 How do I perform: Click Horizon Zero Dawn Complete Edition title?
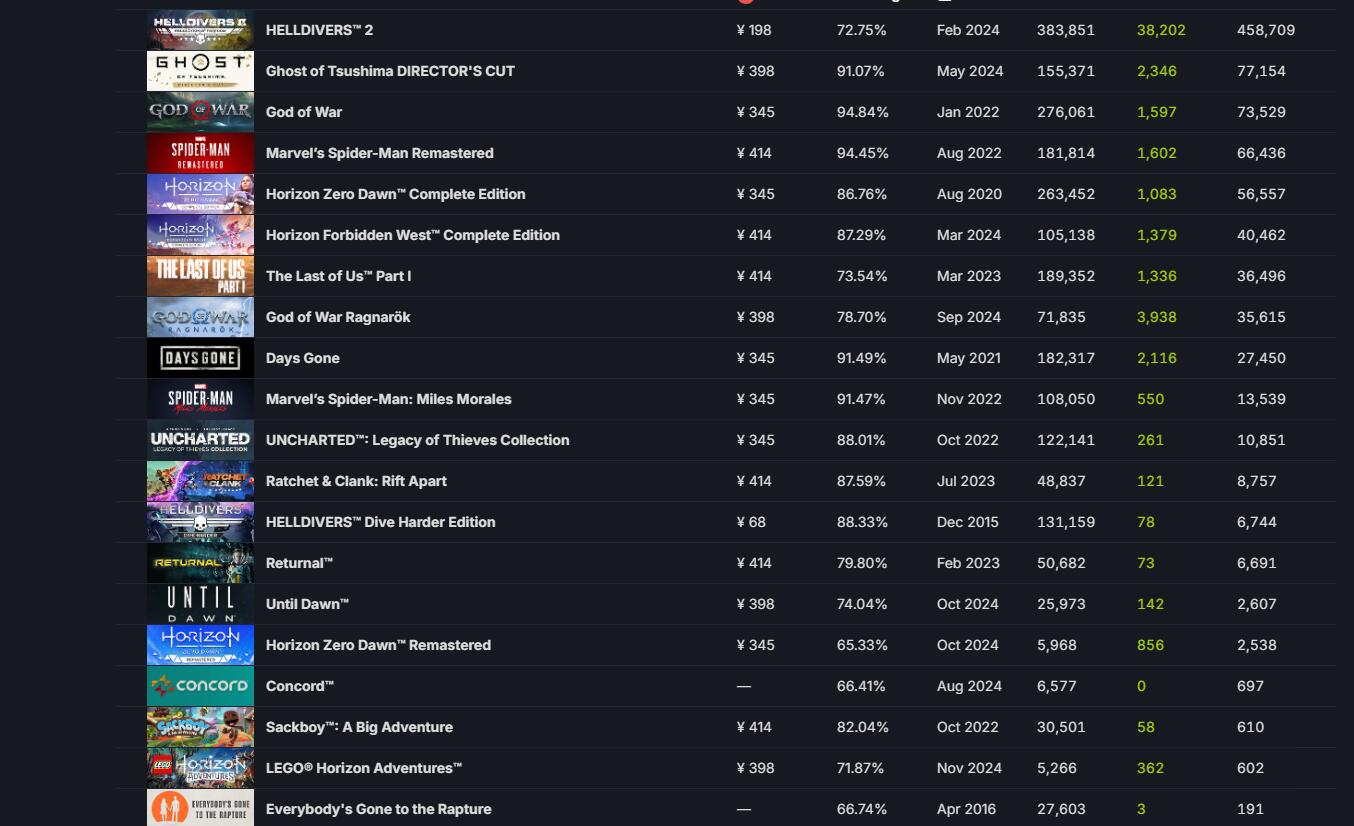coord(395,194)
